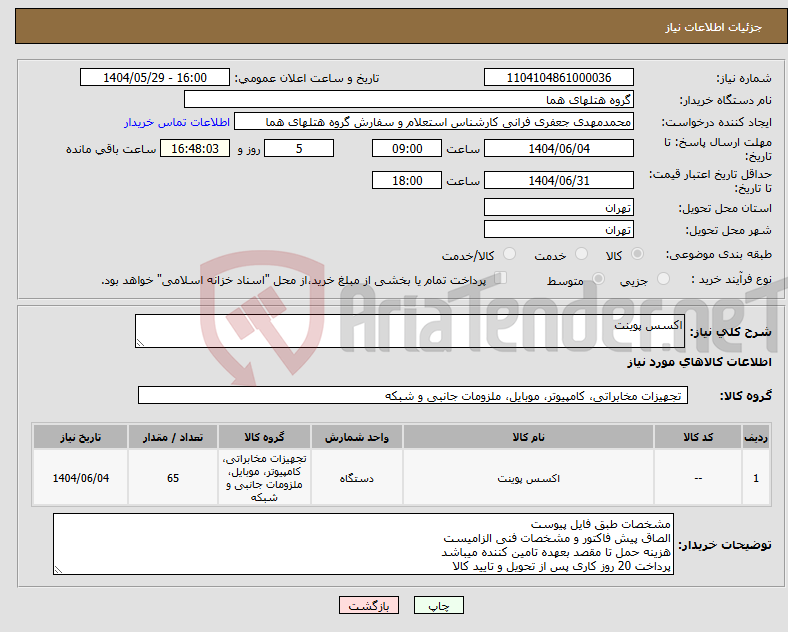The image size is (788, 632).
Task: Click the delivery province field تهران
Action: coord(558,207)
